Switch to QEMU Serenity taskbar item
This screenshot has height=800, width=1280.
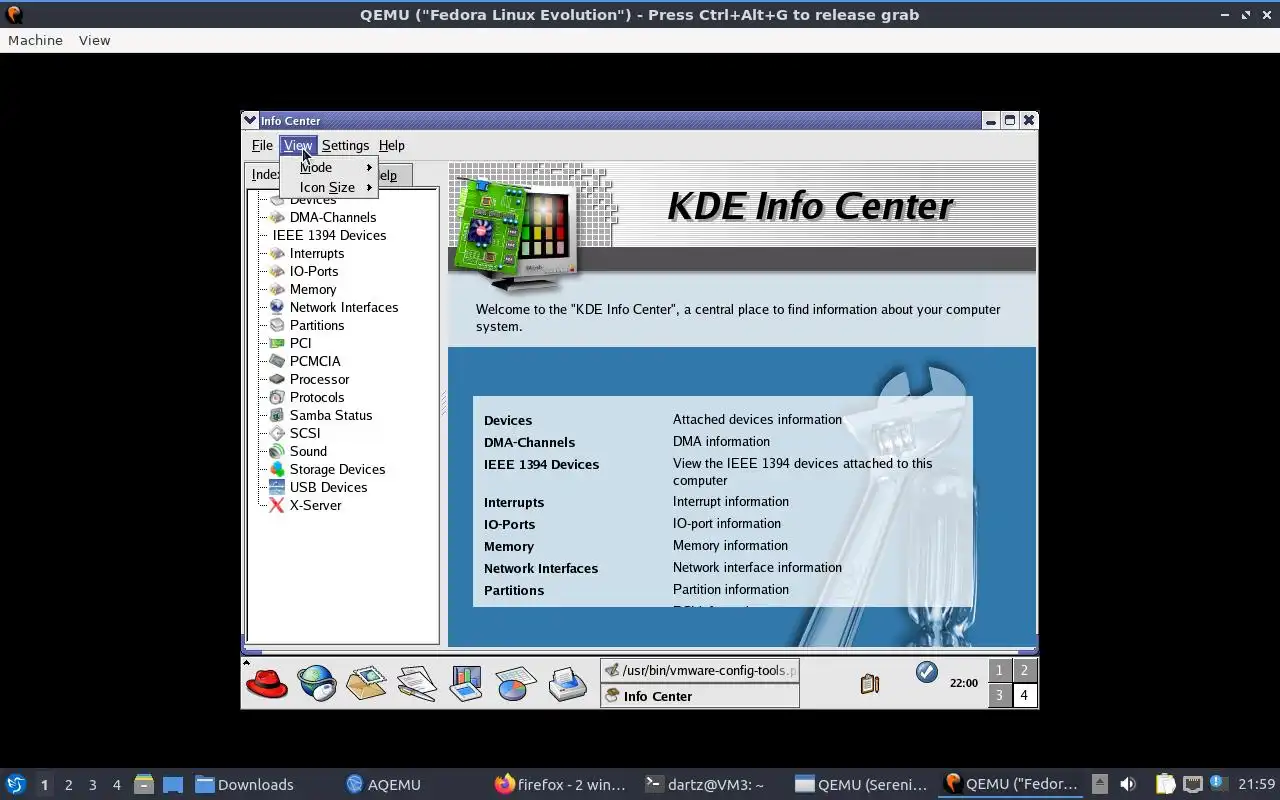(860, 784)
